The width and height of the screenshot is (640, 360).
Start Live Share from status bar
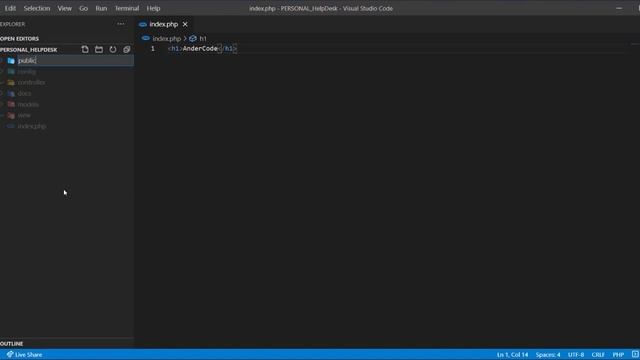24,355
